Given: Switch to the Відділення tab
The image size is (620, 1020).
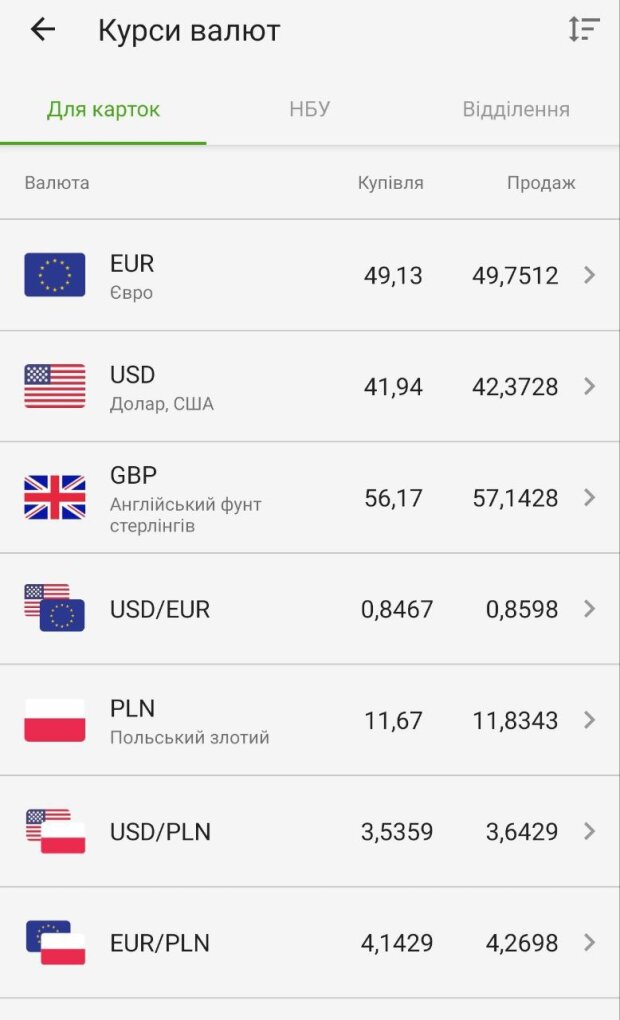Looking at the screenshot, I should click(x=516, y=109).
